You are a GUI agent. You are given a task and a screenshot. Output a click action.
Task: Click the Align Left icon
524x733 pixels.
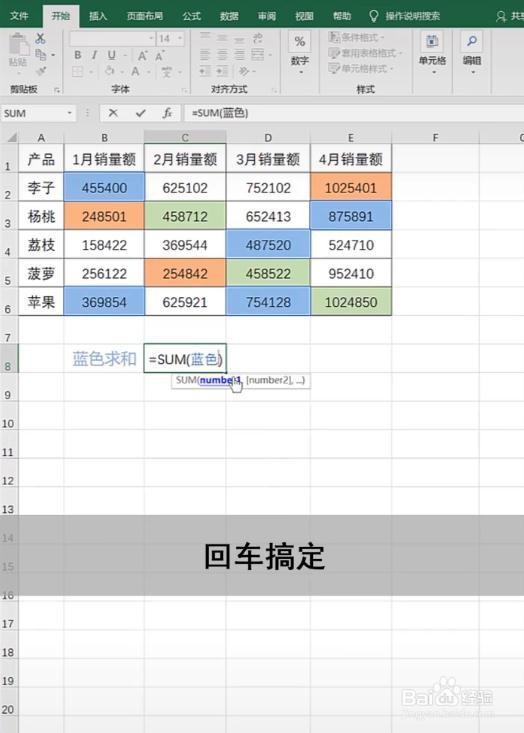[x=205, y=55]
